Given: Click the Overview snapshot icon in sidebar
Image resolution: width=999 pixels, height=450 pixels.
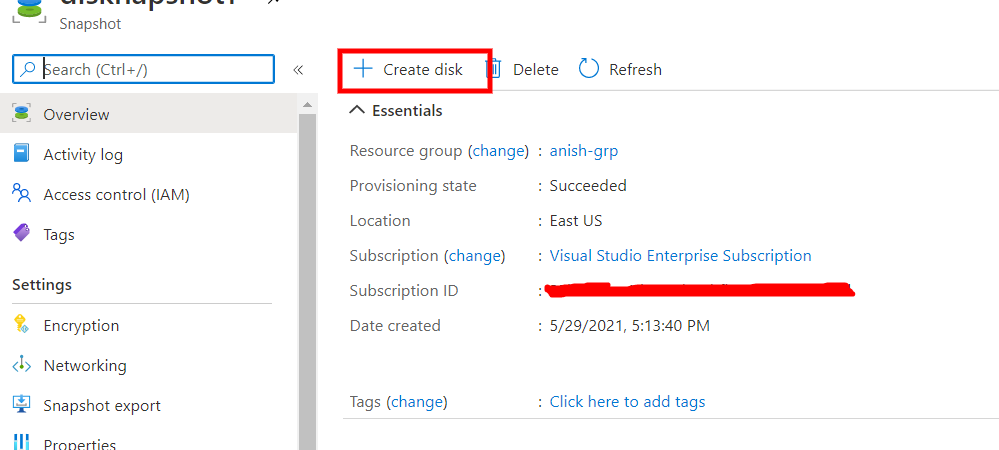Looking at the screenshot, I should pos(22,114).
